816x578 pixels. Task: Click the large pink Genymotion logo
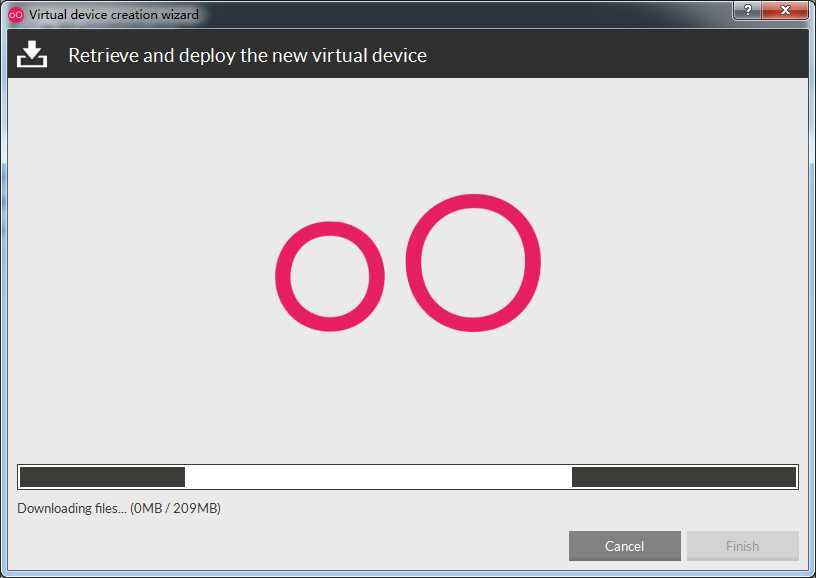pos(408,263)
